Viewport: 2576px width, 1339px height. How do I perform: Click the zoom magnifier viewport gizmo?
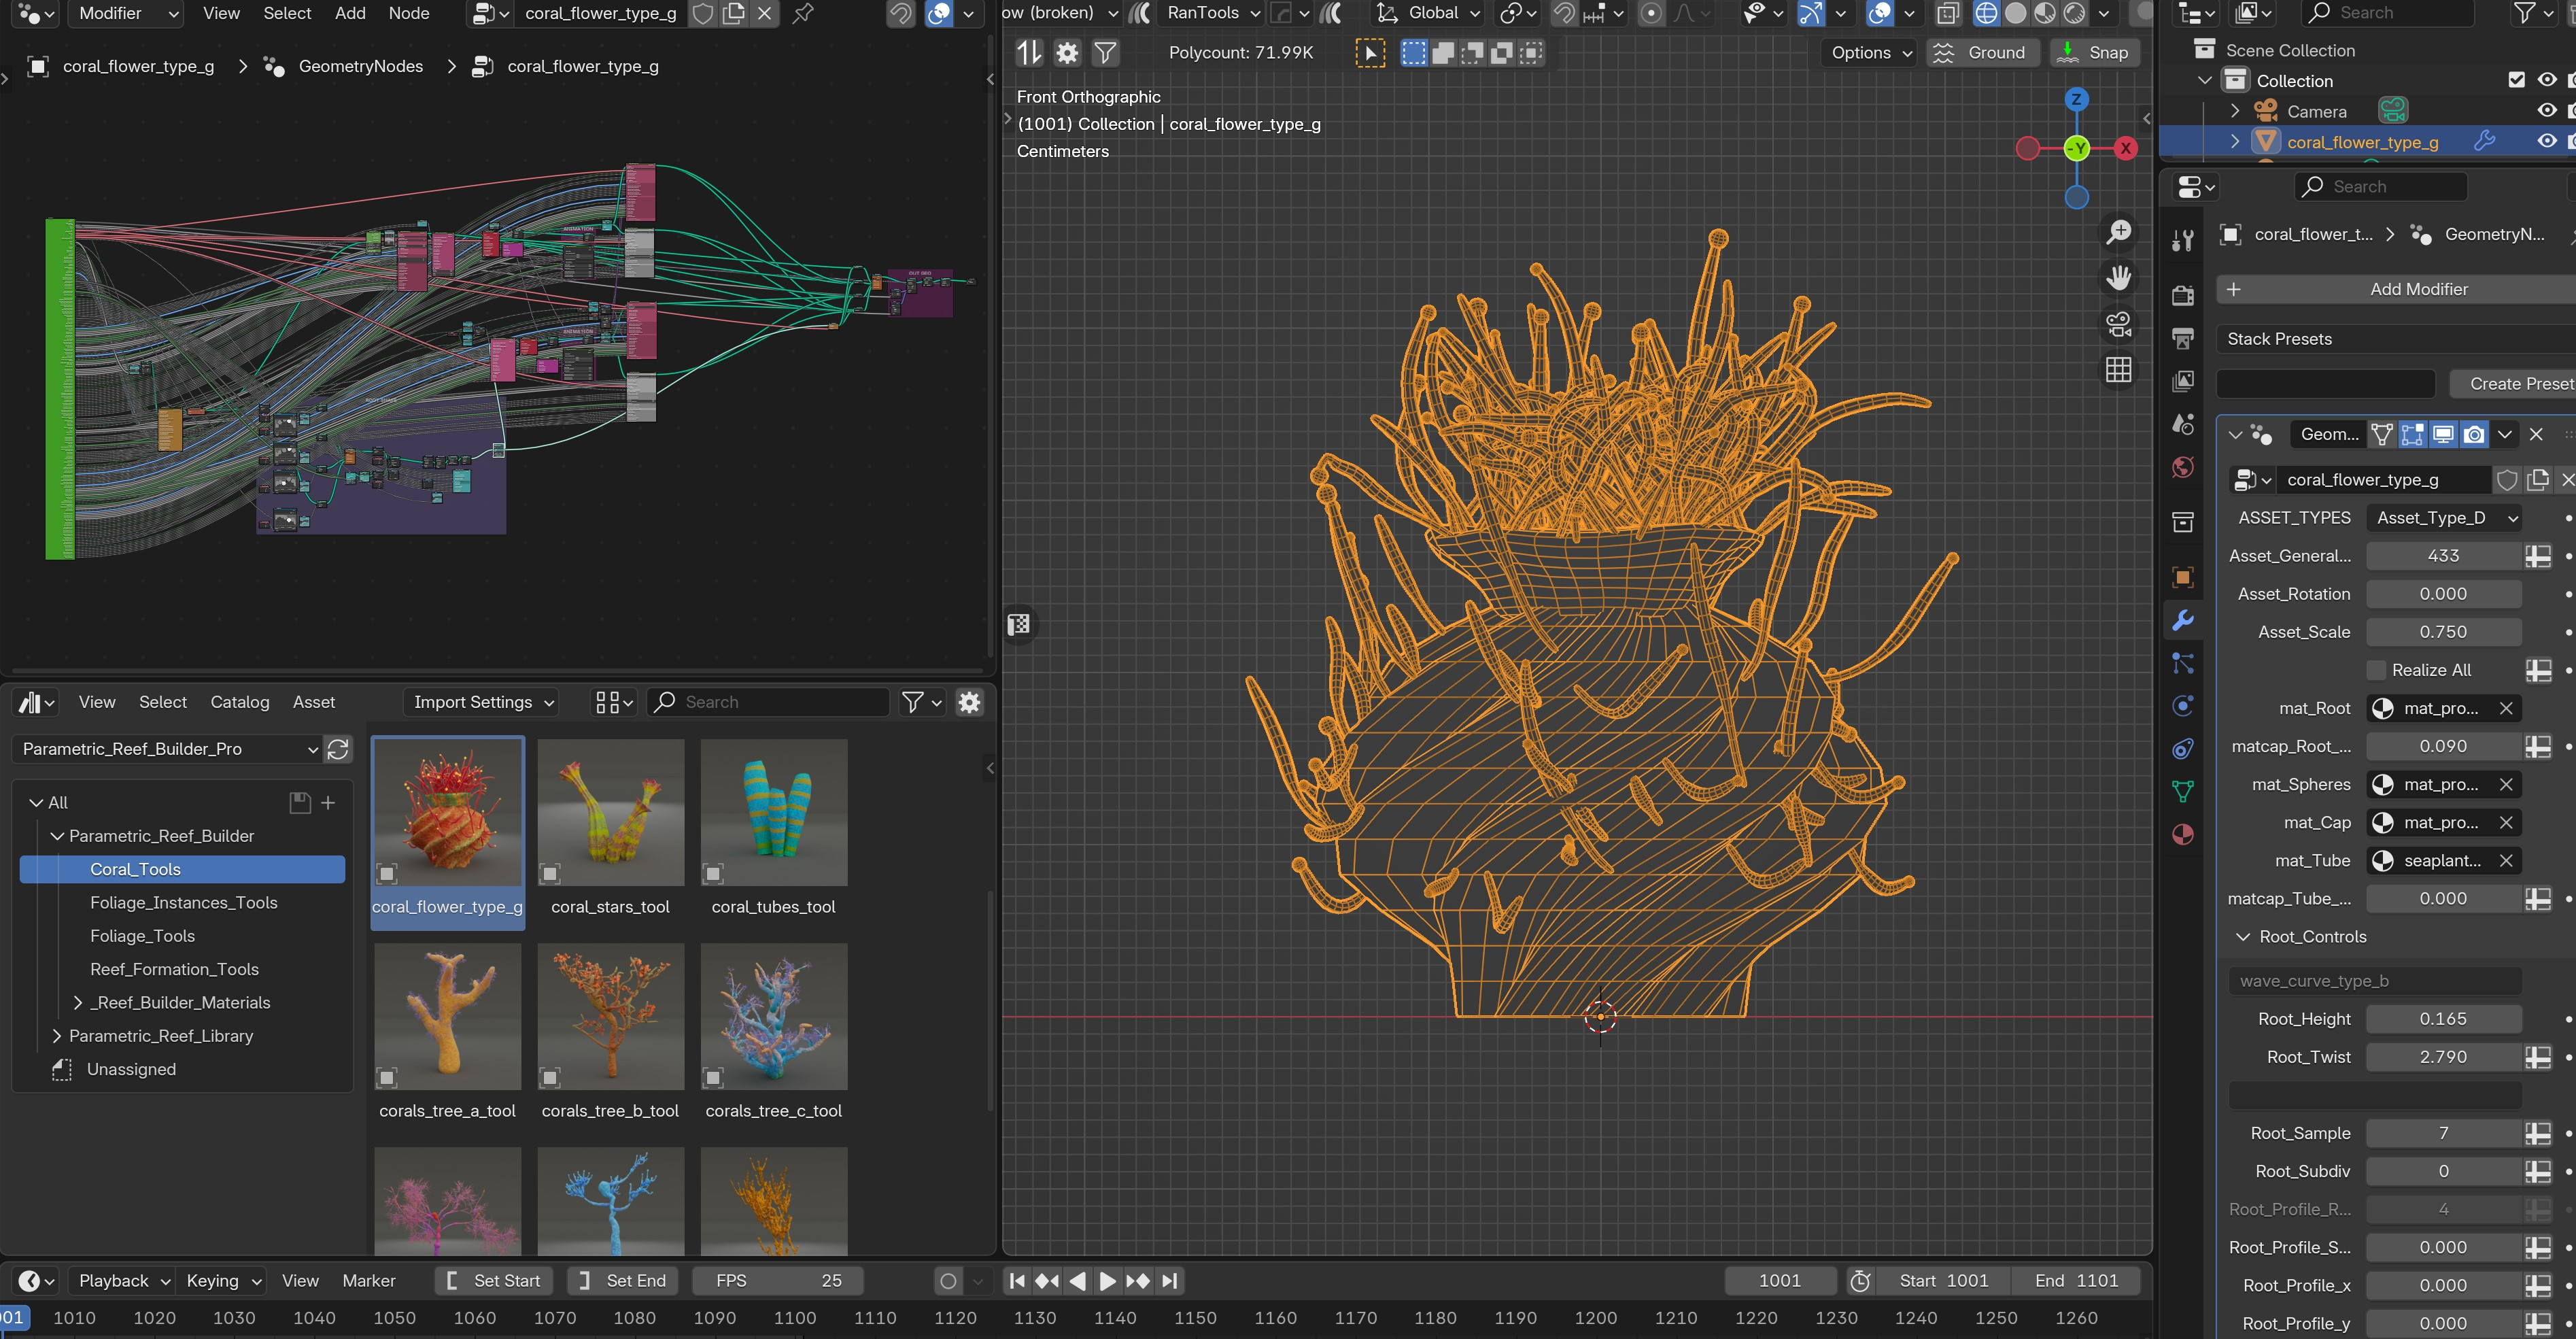click(2118, 232)
